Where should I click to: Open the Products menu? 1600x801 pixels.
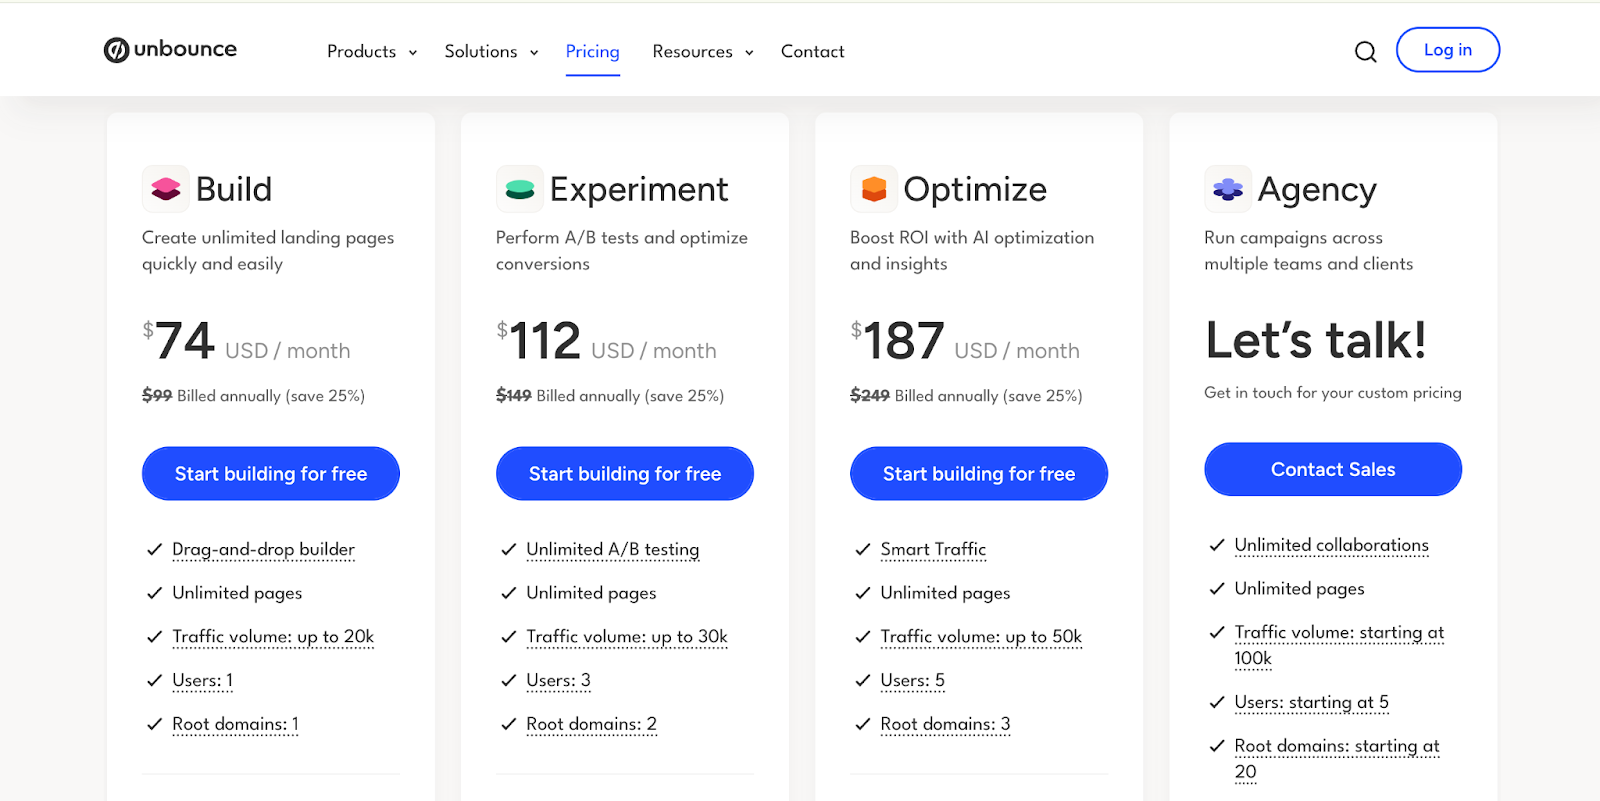[362, 51]
